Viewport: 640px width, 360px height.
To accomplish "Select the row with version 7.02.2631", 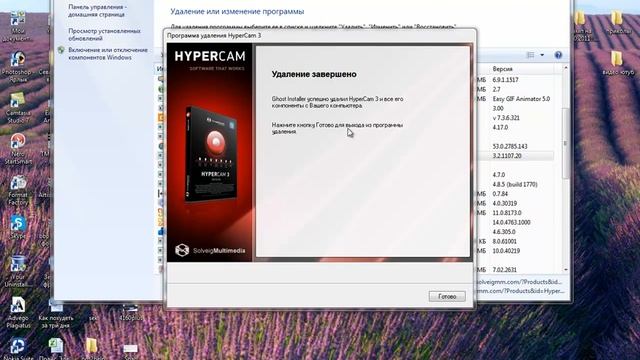I will pos(504,270).
